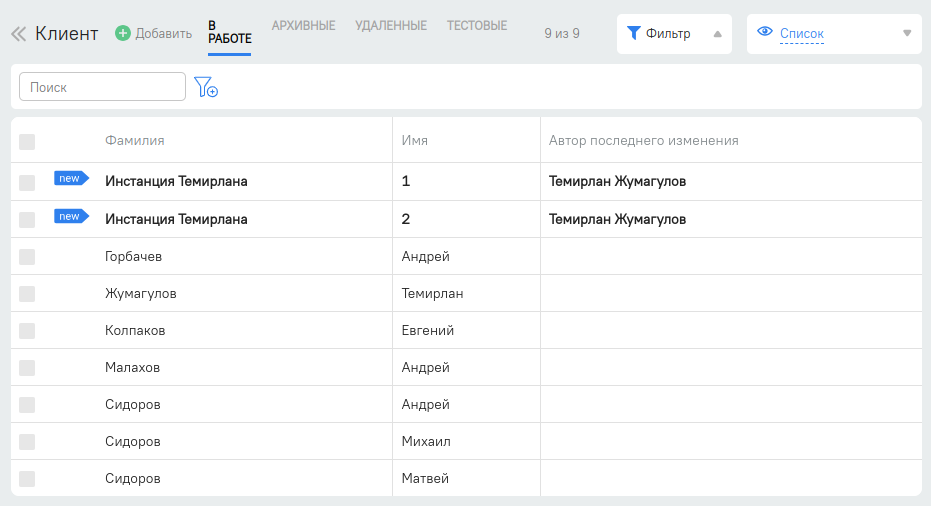Screen dimensions: 931x506
Task: Click the Список view mode link
Action: click(801, 34)
